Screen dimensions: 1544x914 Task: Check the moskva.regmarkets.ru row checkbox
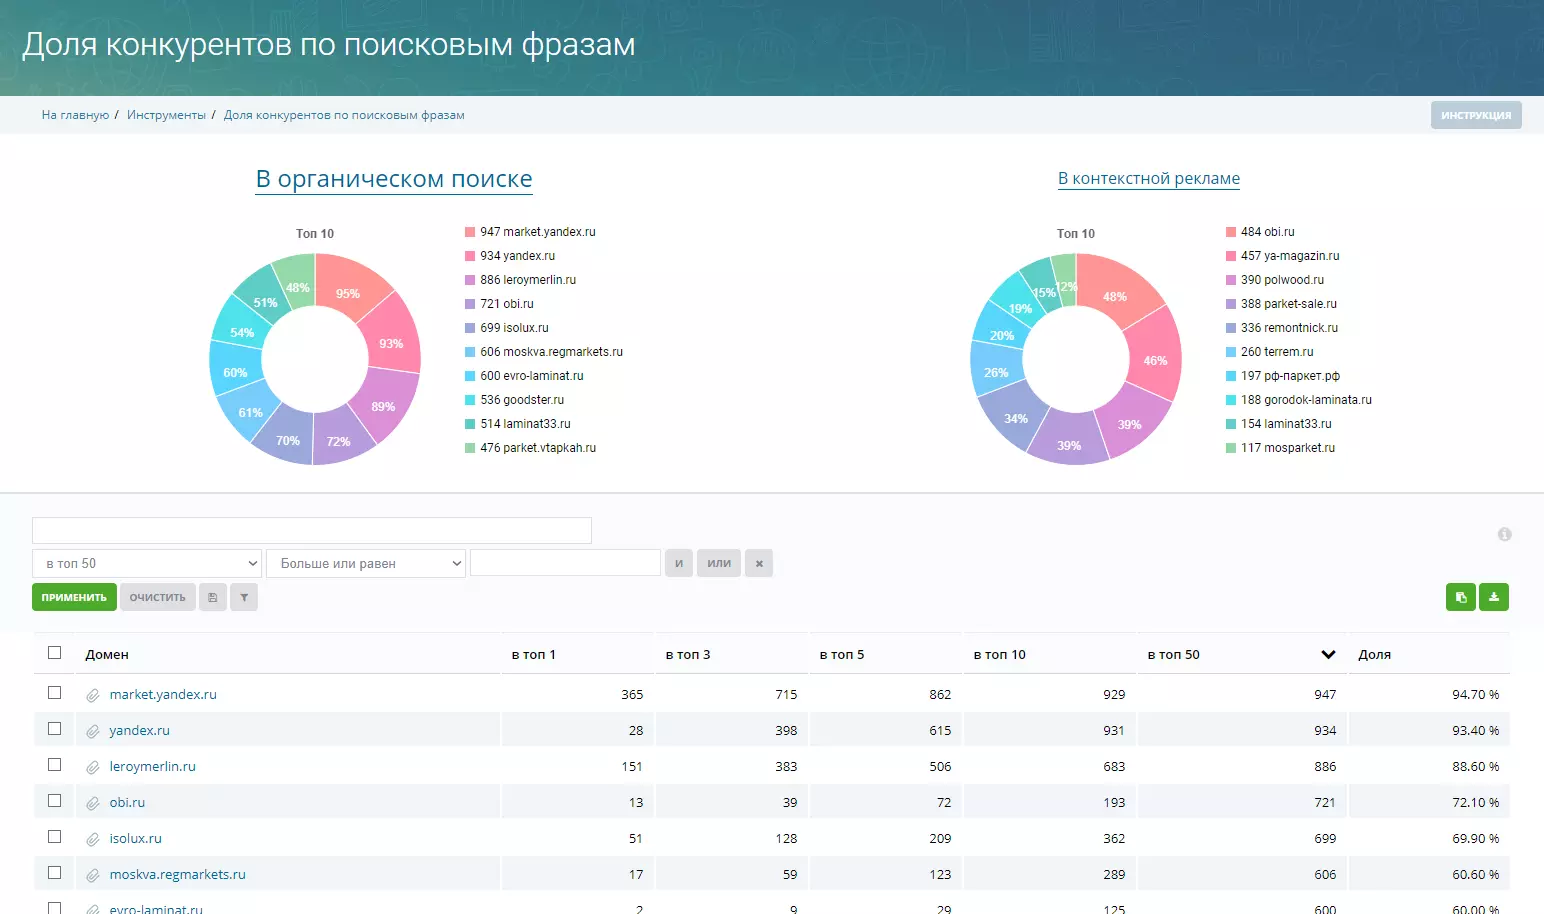coord(55,873)
